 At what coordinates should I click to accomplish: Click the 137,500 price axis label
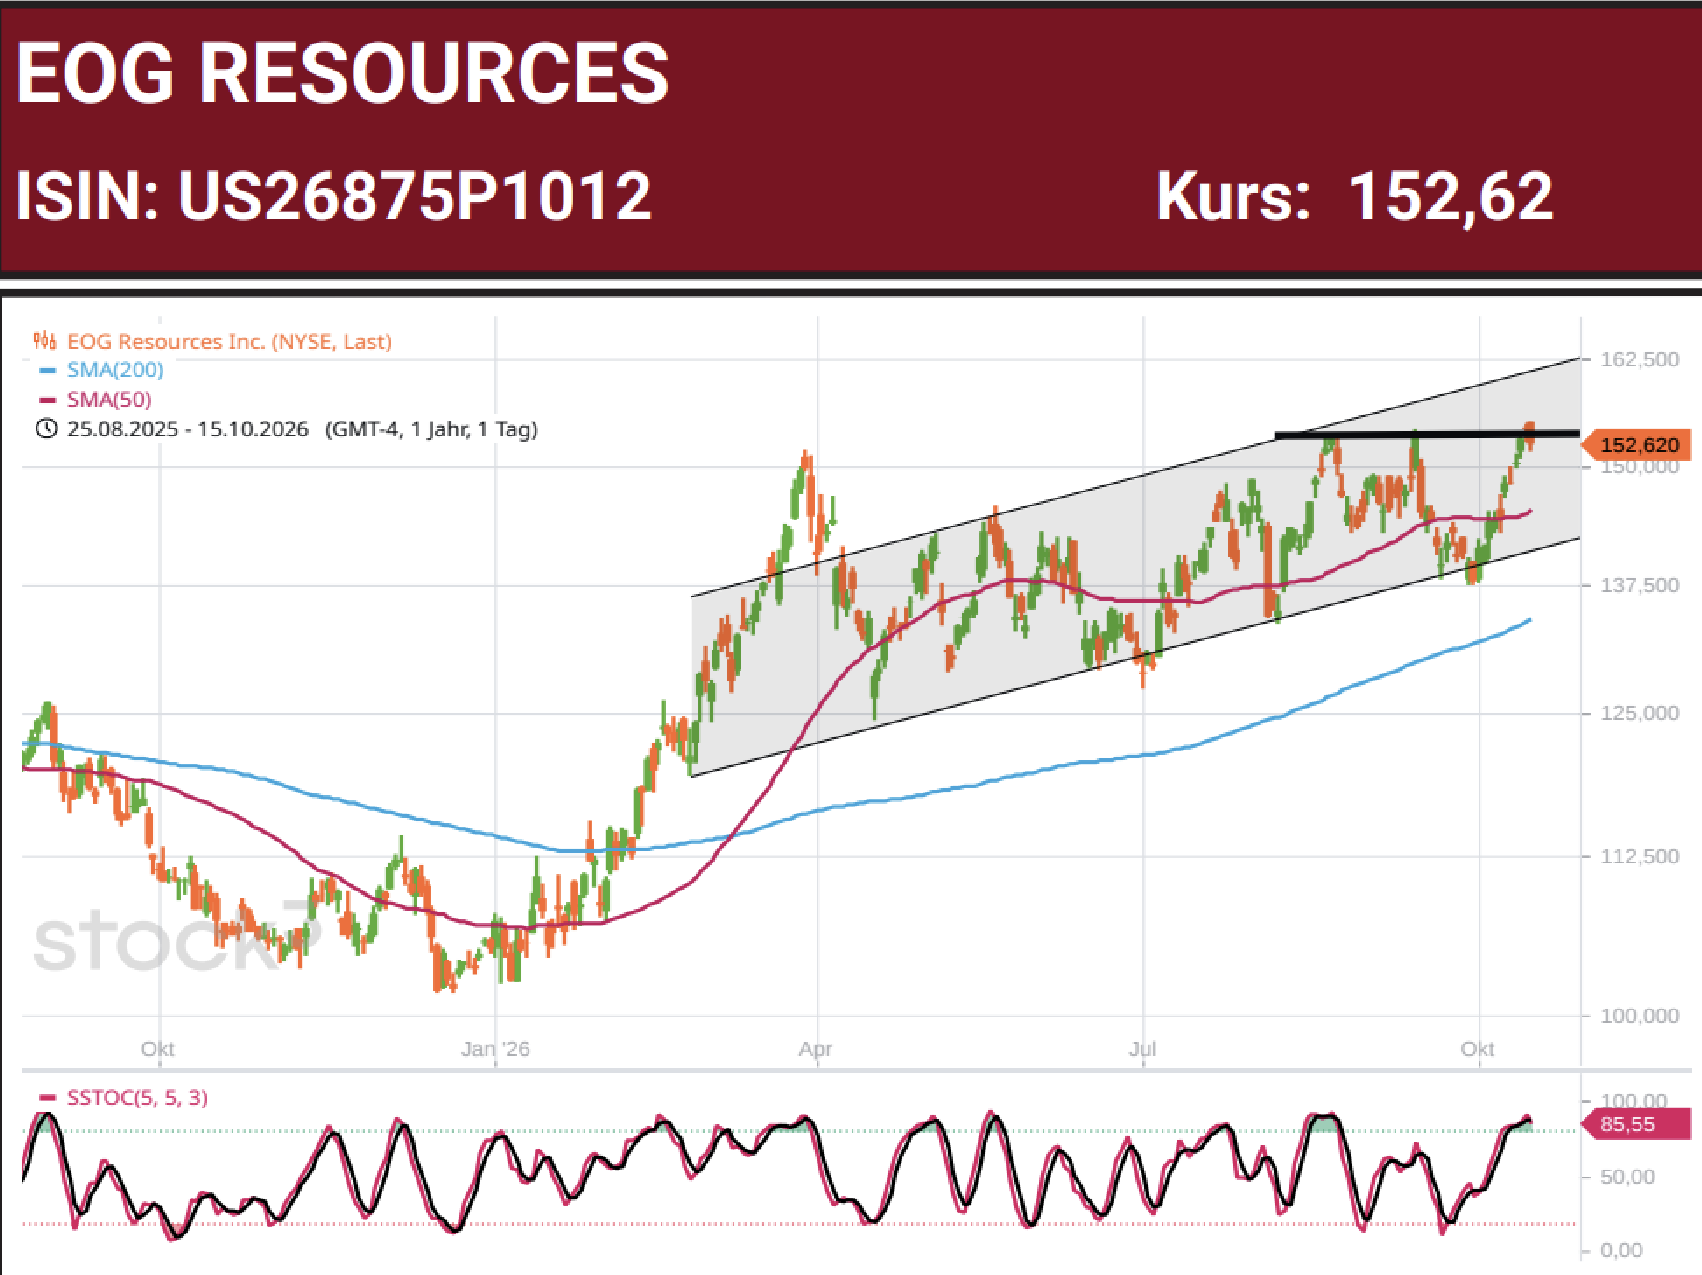pyautogui.click(x=1640, y=585)
